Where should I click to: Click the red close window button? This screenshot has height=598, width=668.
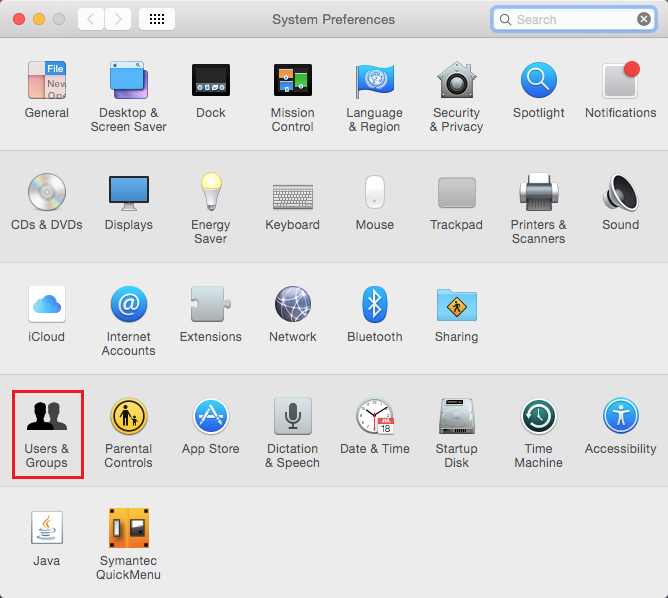[x=19, y=19]
